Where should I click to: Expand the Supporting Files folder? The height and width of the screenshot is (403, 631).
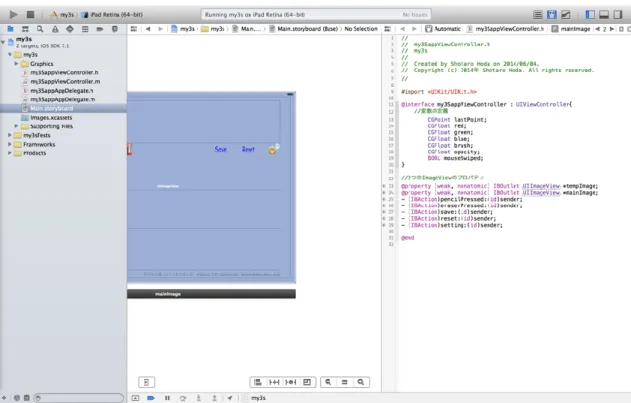pyautogui.click(x=16, y=126)
